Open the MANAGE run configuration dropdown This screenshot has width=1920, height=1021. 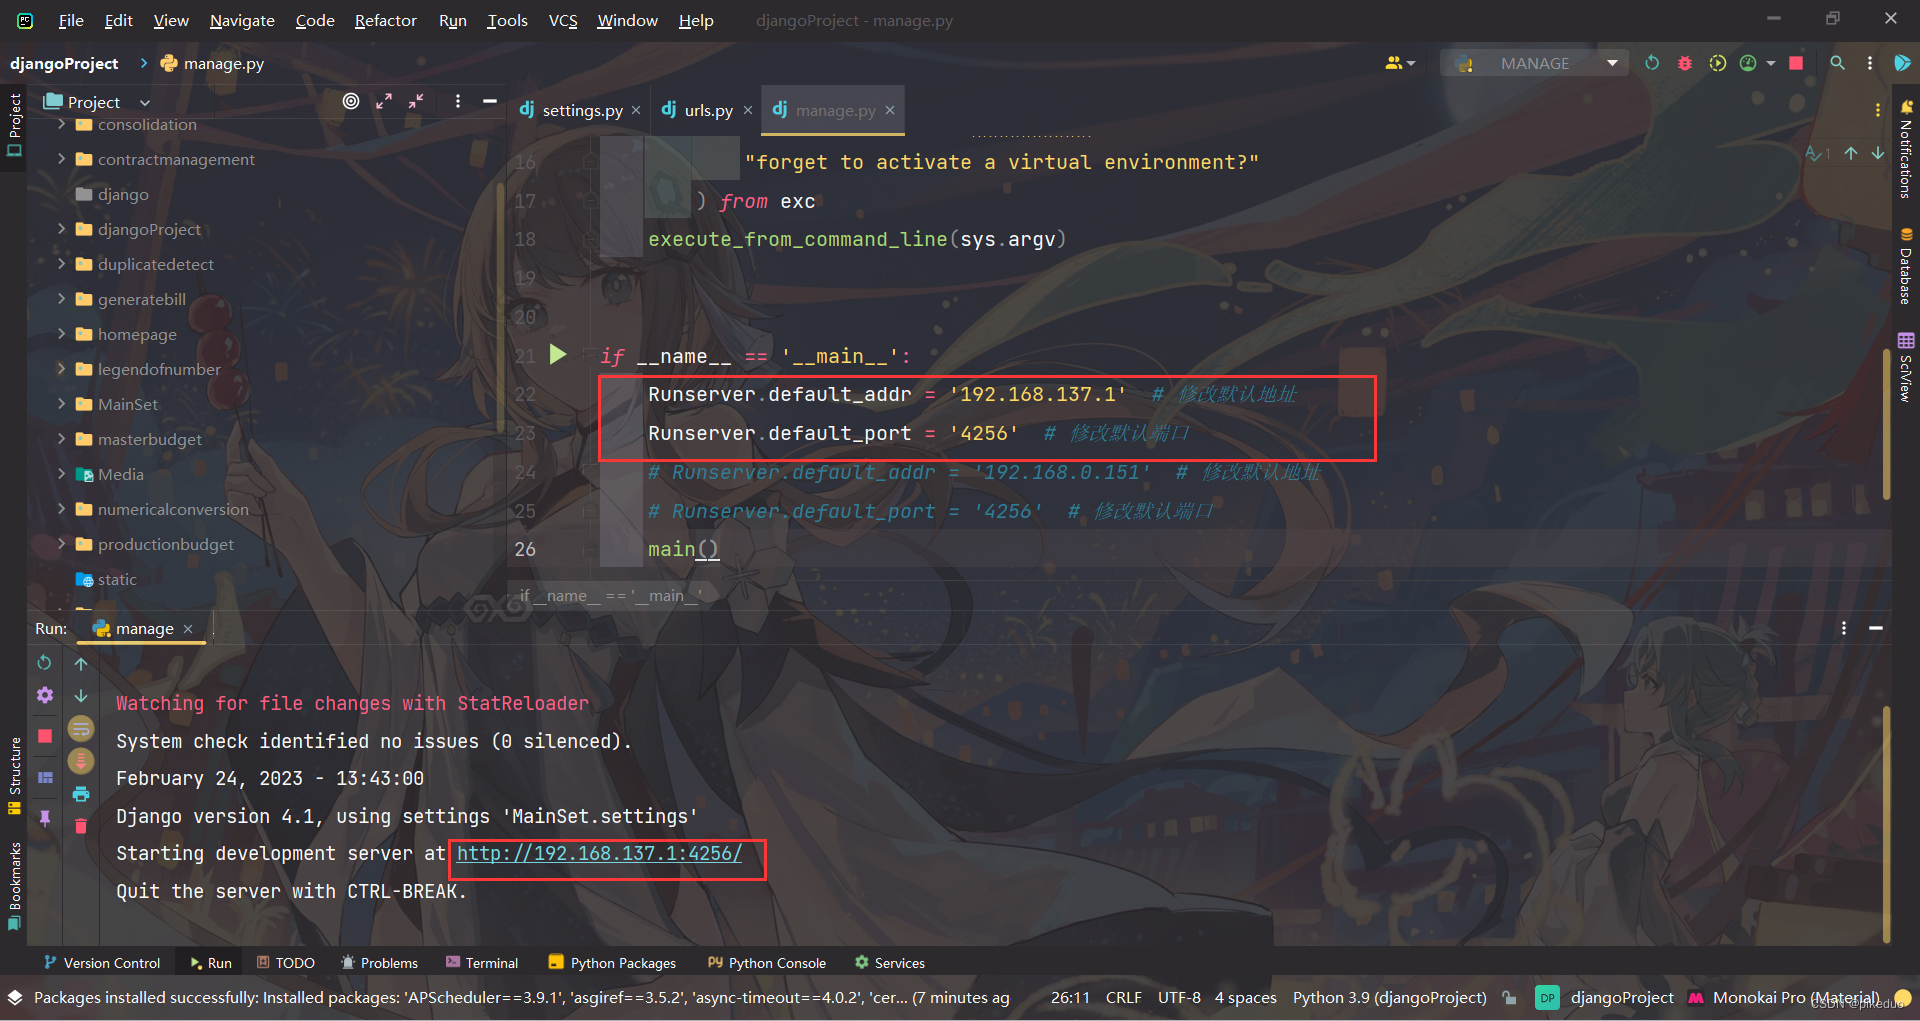(1535, 63)
